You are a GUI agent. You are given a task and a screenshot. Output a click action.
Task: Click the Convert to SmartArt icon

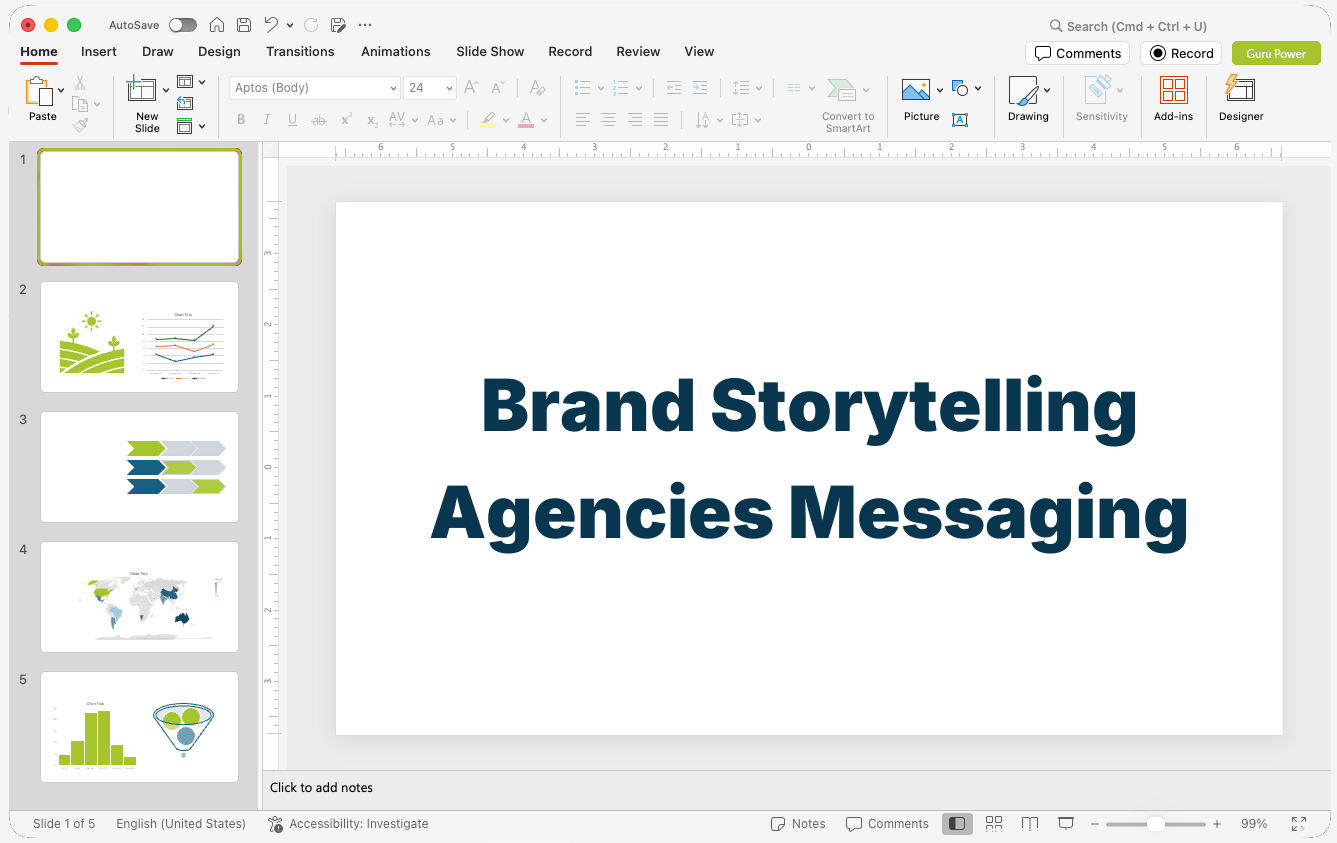[x=843, y=90]
